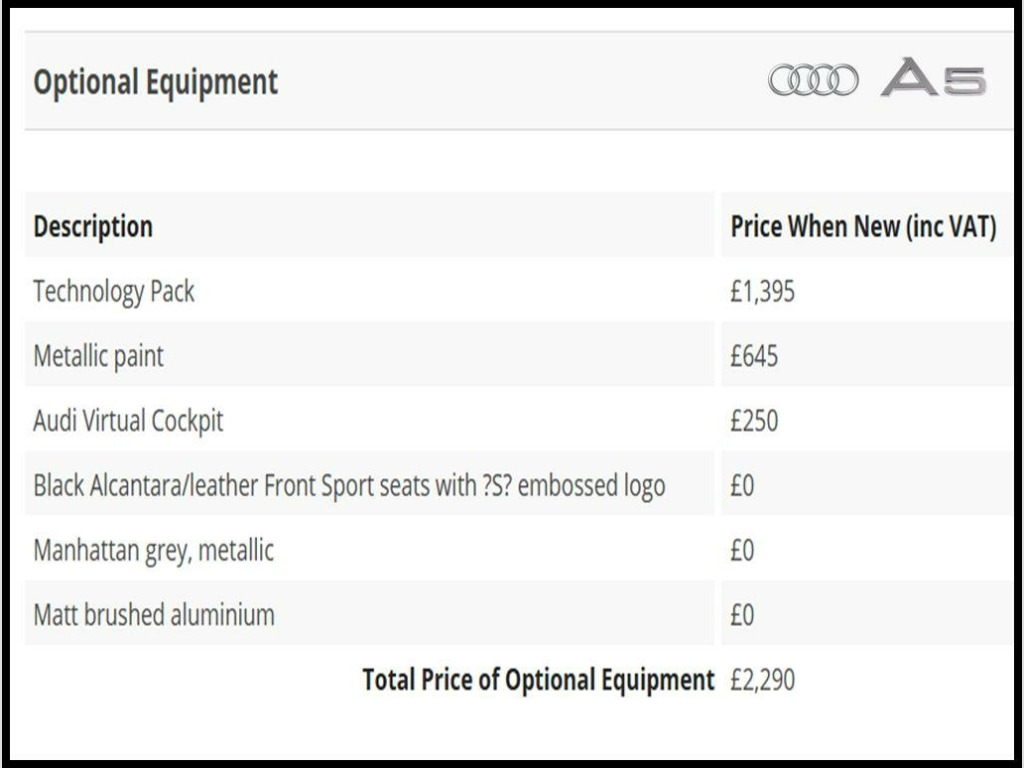Viewport: 1024px width, 768px height.
Task: Click the £645 price value
Action: pyautogui.click(x=754, y=356)
